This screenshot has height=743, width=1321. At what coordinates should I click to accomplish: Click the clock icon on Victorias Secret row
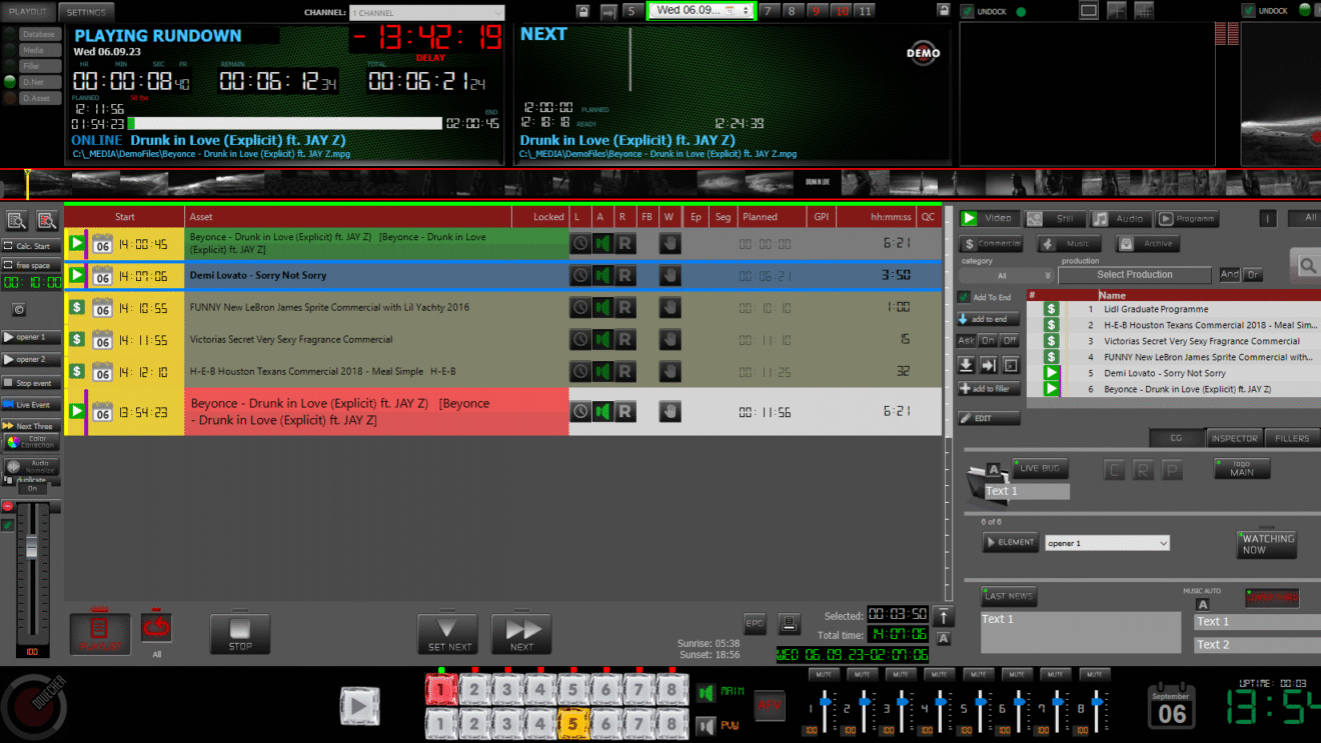click(580, 340)
